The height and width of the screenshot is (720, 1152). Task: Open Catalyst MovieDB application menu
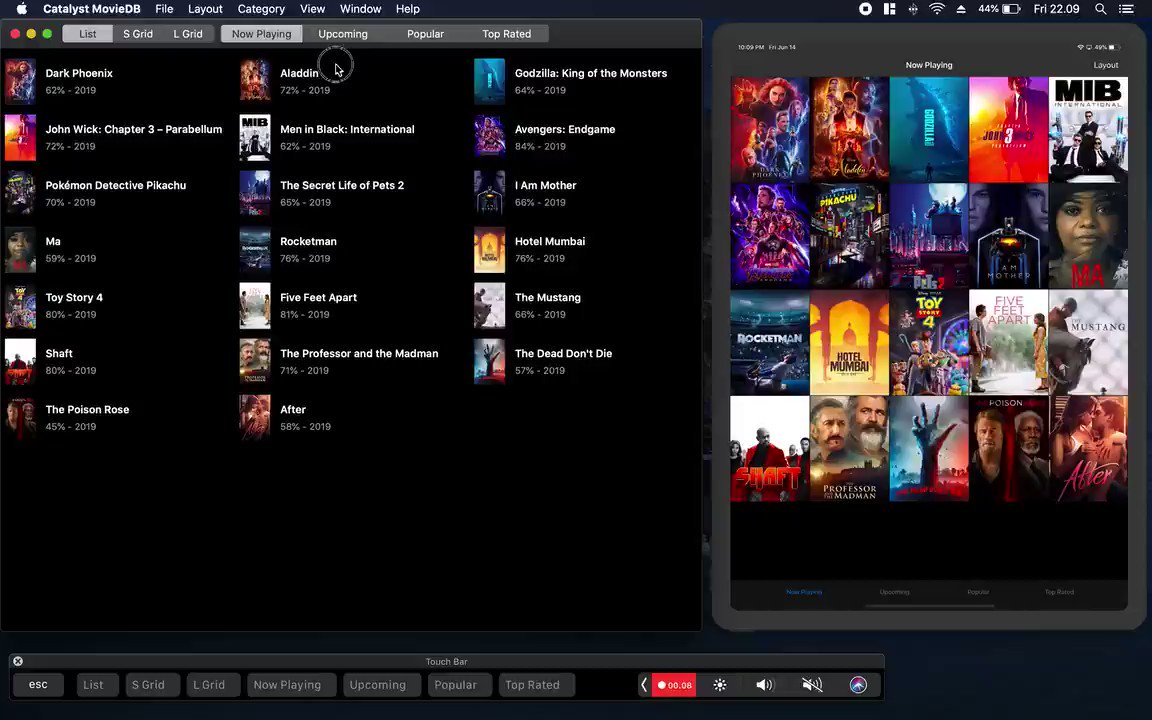(92, 9)
